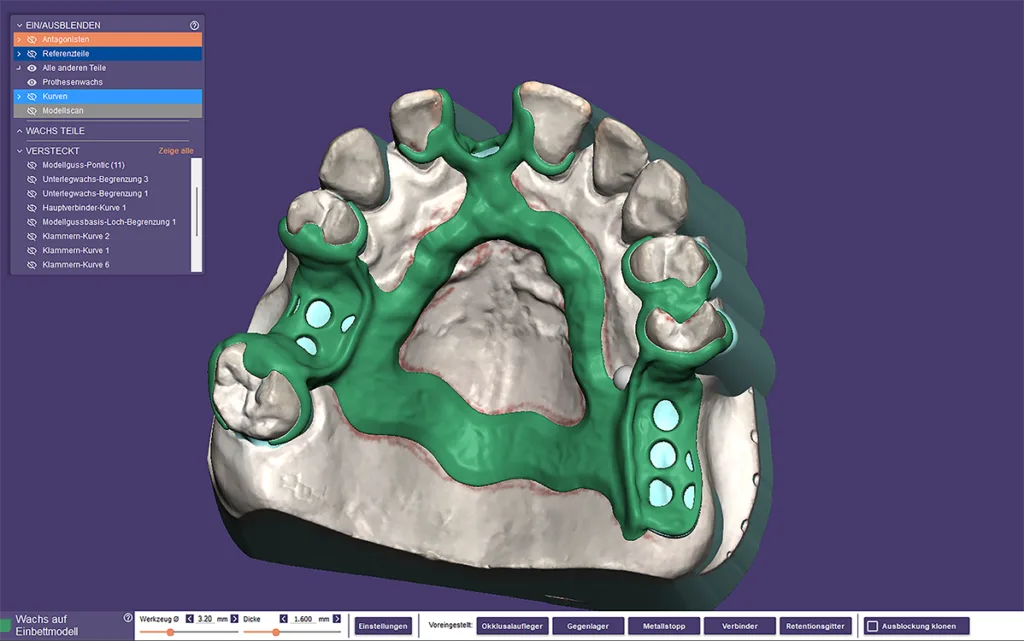Viewport: 1024px width, 641px height.
Task: Open Einstellungen
Action: point(383,626)
